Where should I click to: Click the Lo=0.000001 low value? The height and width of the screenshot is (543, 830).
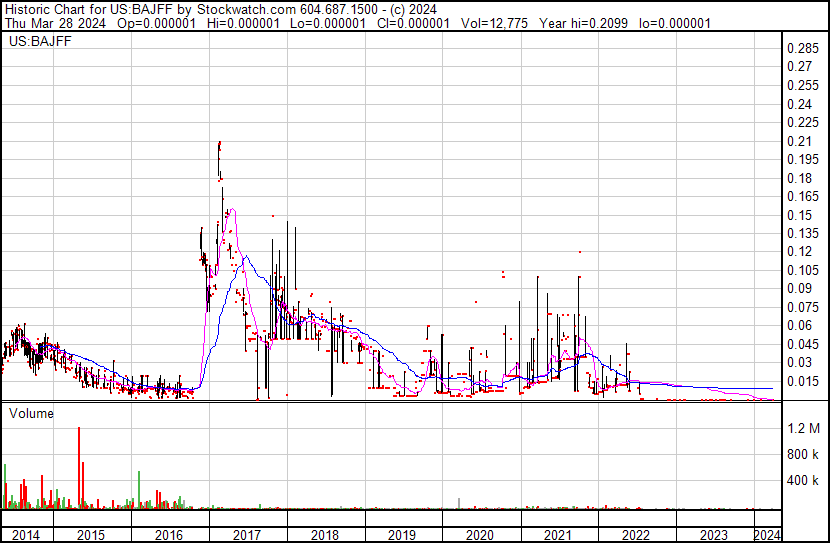(328, 23)
